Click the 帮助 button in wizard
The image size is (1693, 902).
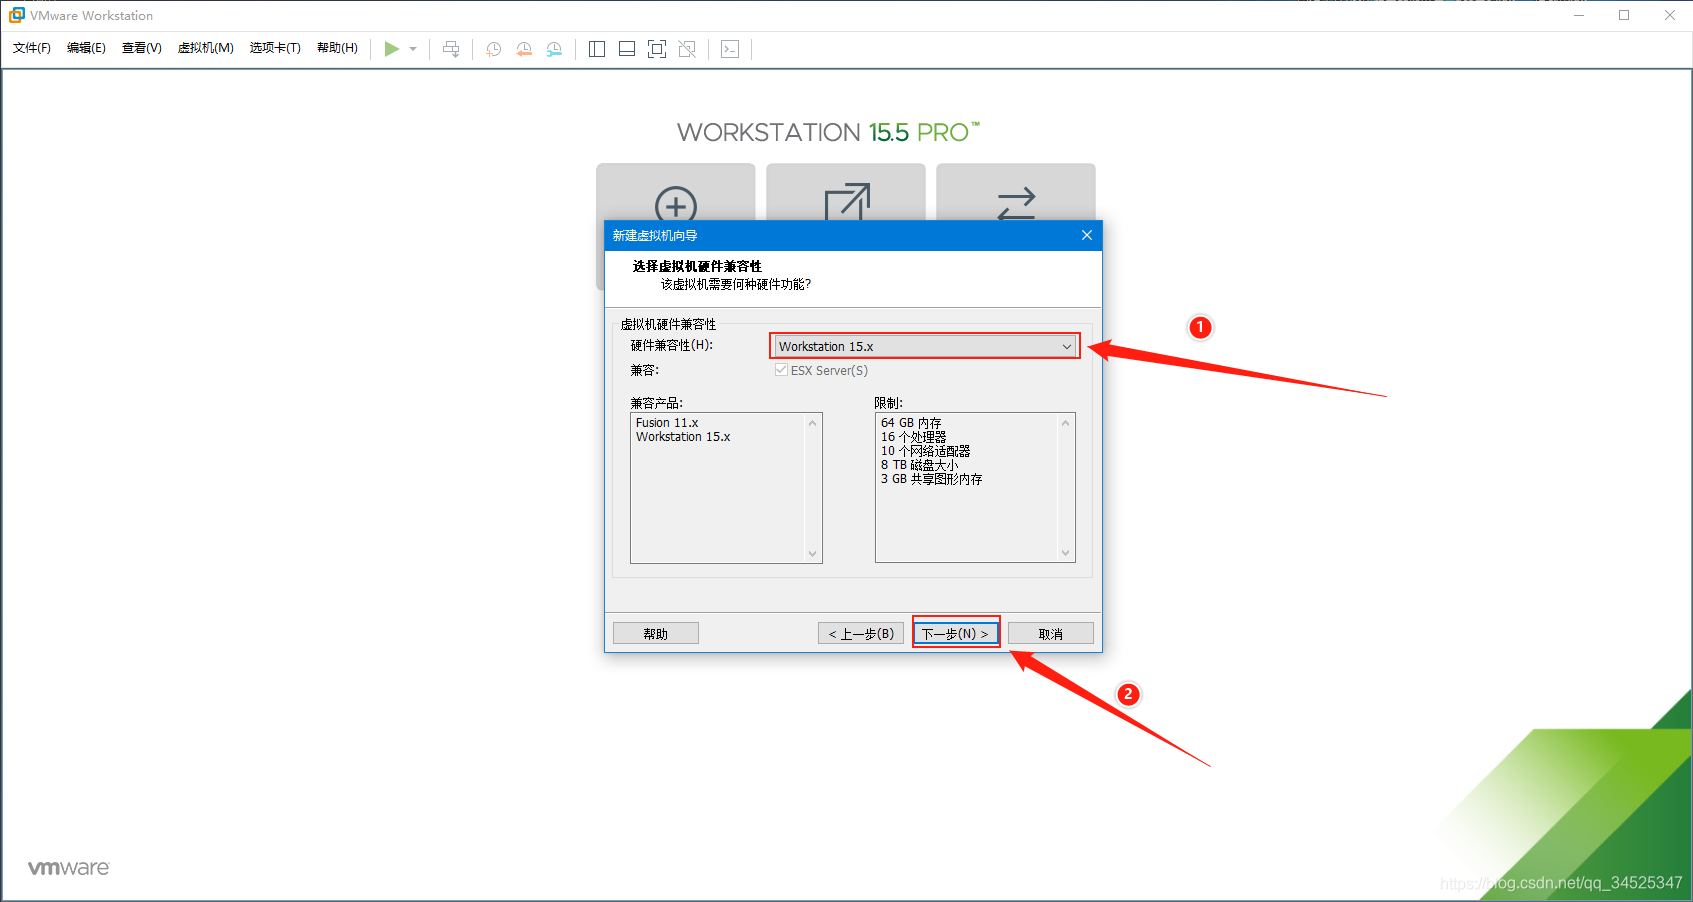pyautogui.click(x=656, y=633)
